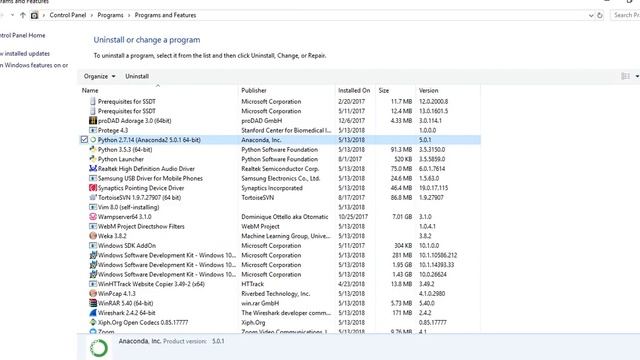Click the Vim 8.0 program icon

point(93,207)
